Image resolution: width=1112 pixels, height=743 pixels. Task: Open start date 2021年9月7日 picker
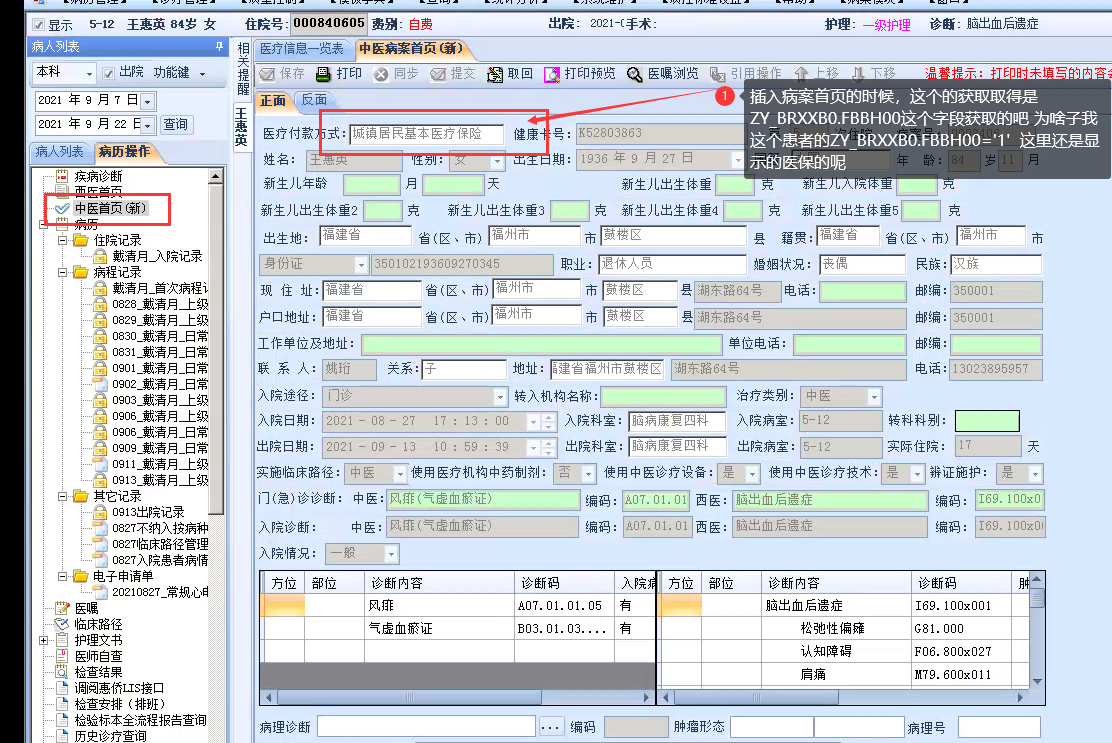148,101
